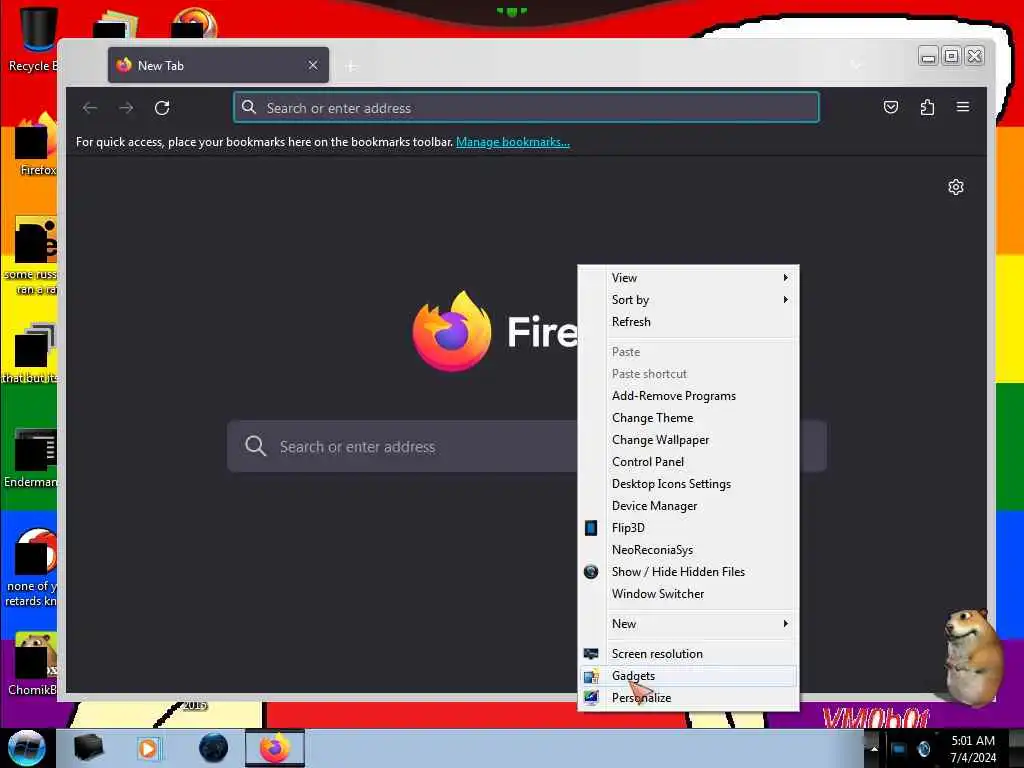Image resolution: width=1024 pixels, height=768 pixels.
Task: Open Firefox hamburger application menu
Action: [x=963, y=106]
